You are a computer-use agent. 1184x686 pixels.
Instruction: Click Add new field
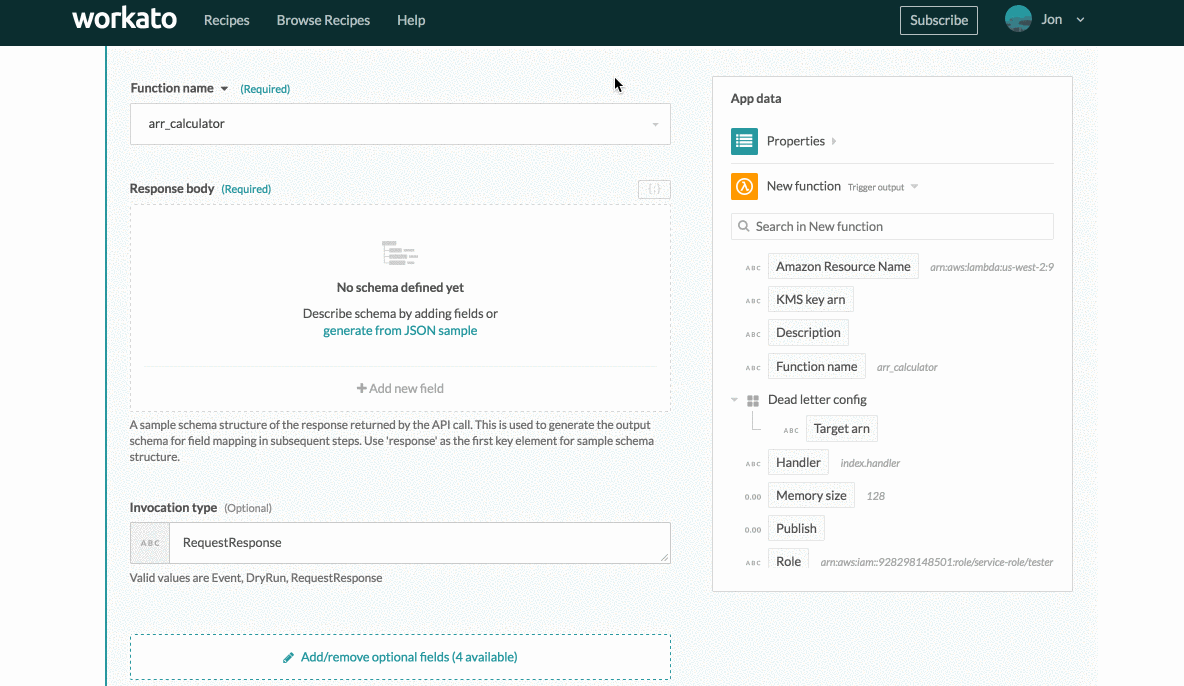click(x=400, y=388)
